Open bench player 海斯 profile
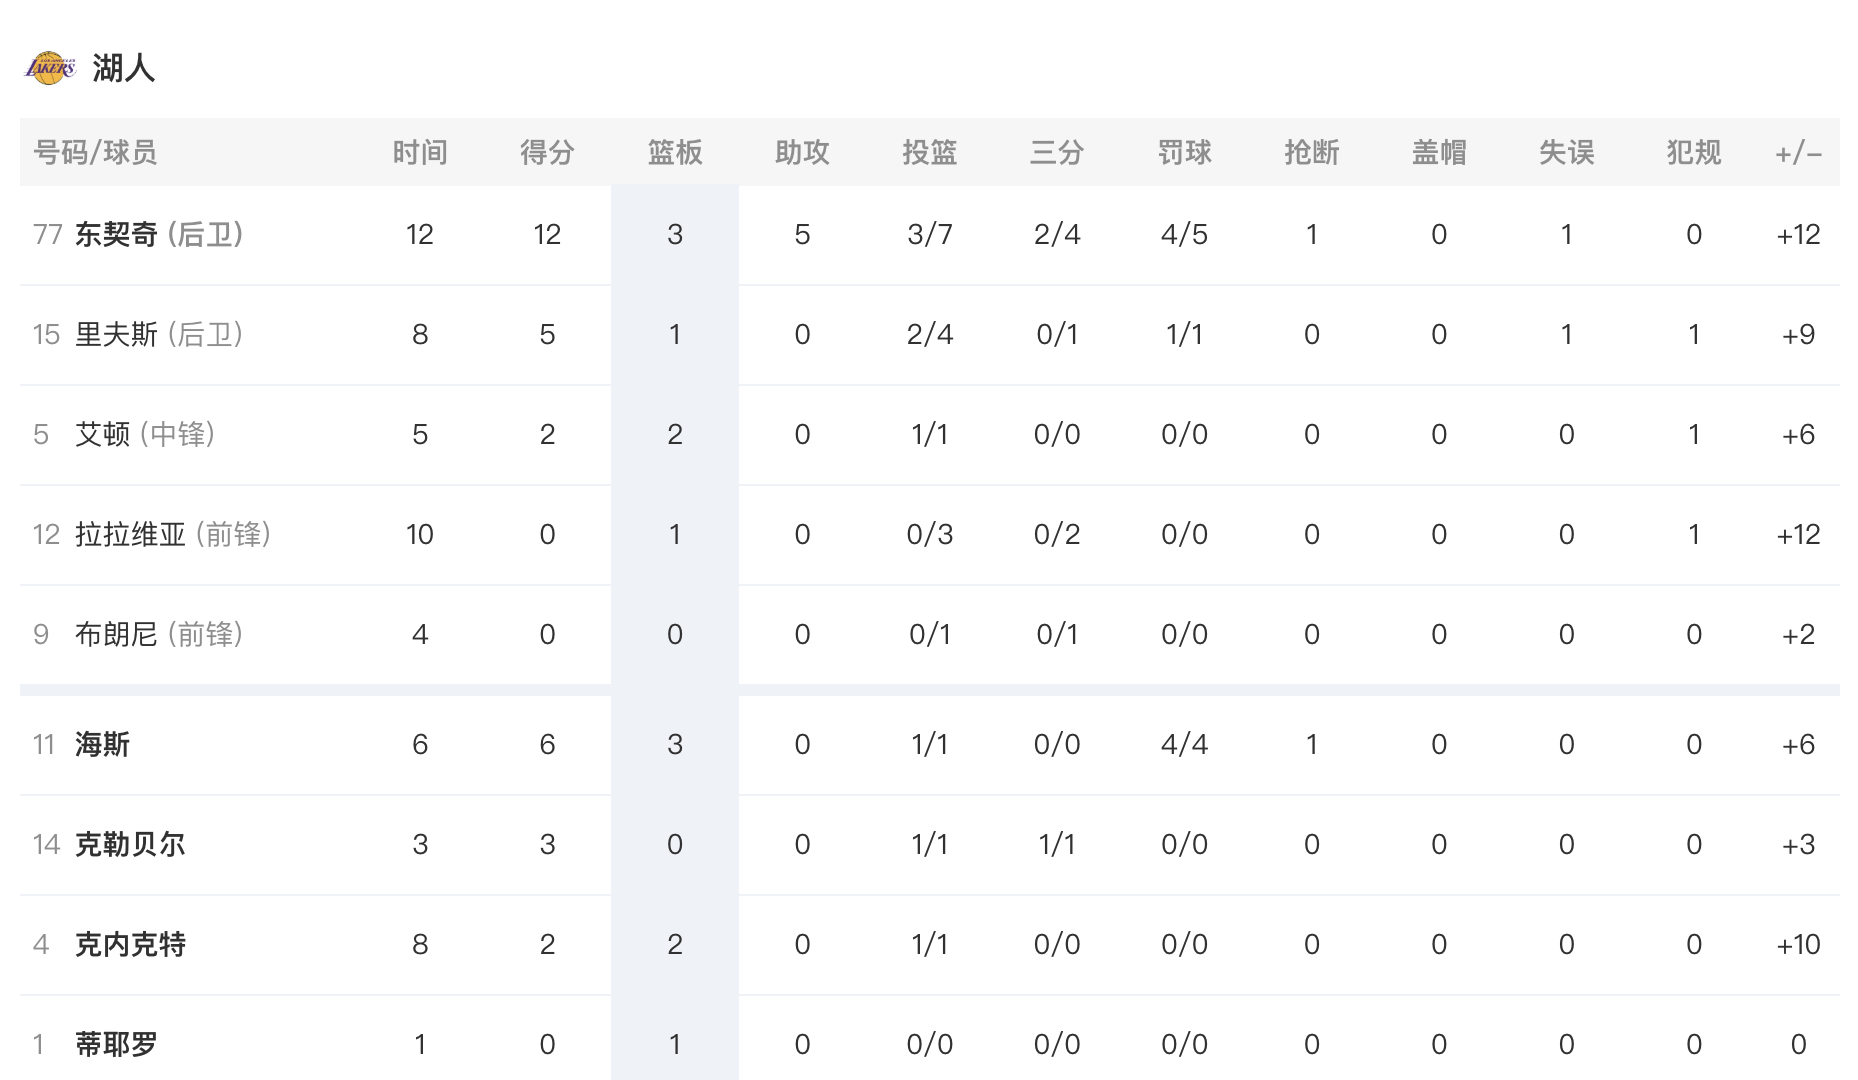This screenshot has height=1080, width=1858. (102, 744)
